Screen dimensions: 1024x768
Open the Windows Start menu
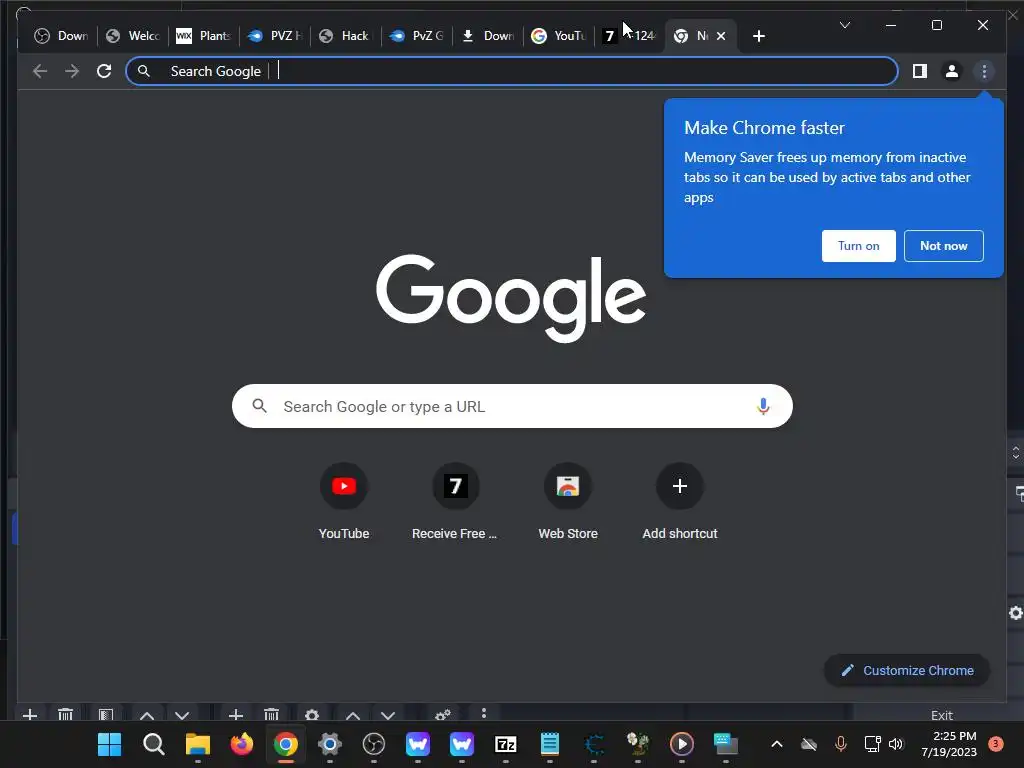tap(109, 744)
